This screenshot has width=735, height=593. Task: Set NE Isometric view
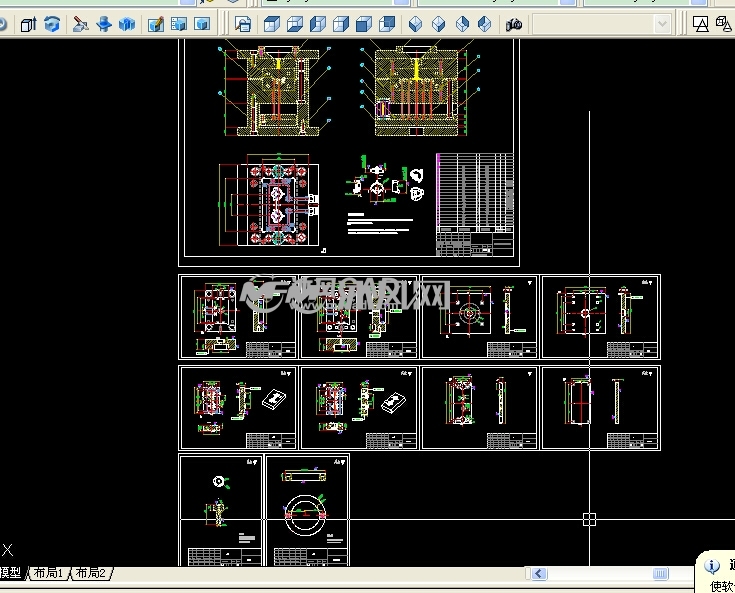click(x=462, y=24)
